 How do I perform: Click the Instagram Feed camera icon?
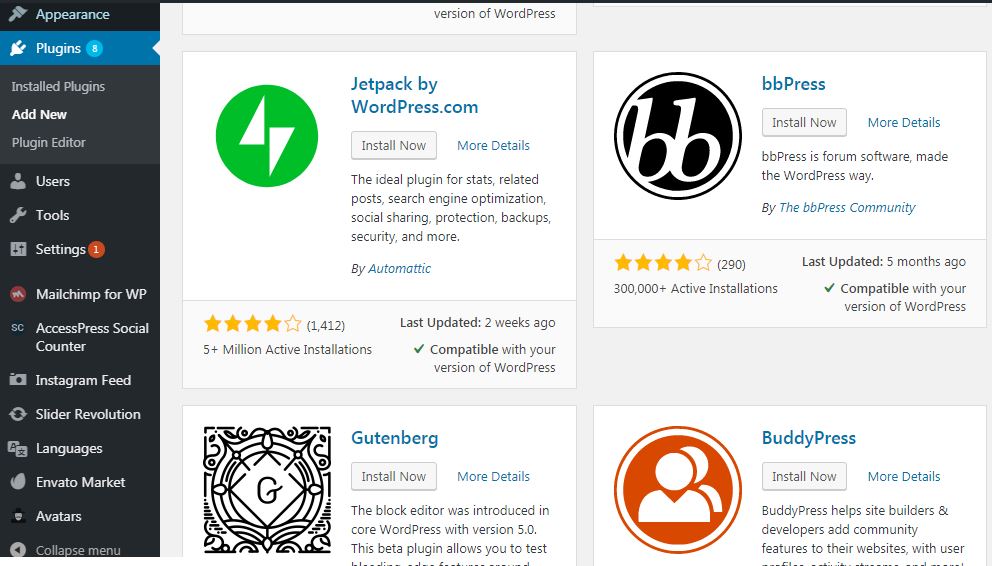18,380
